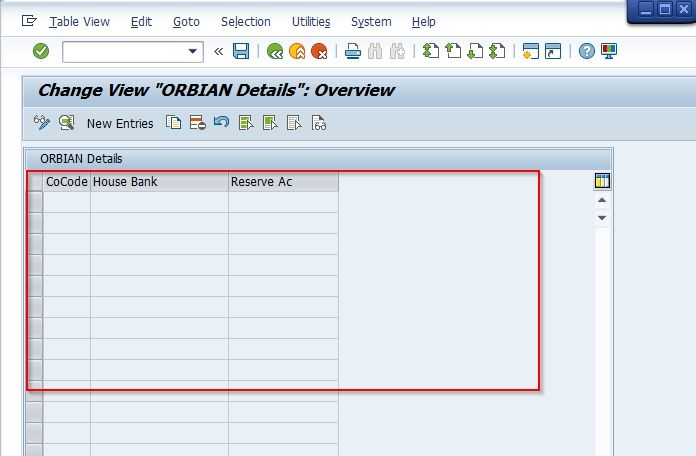Click the Undo Change icon
The height and width of the screenshot is (456, 696).
pos(221,122)
